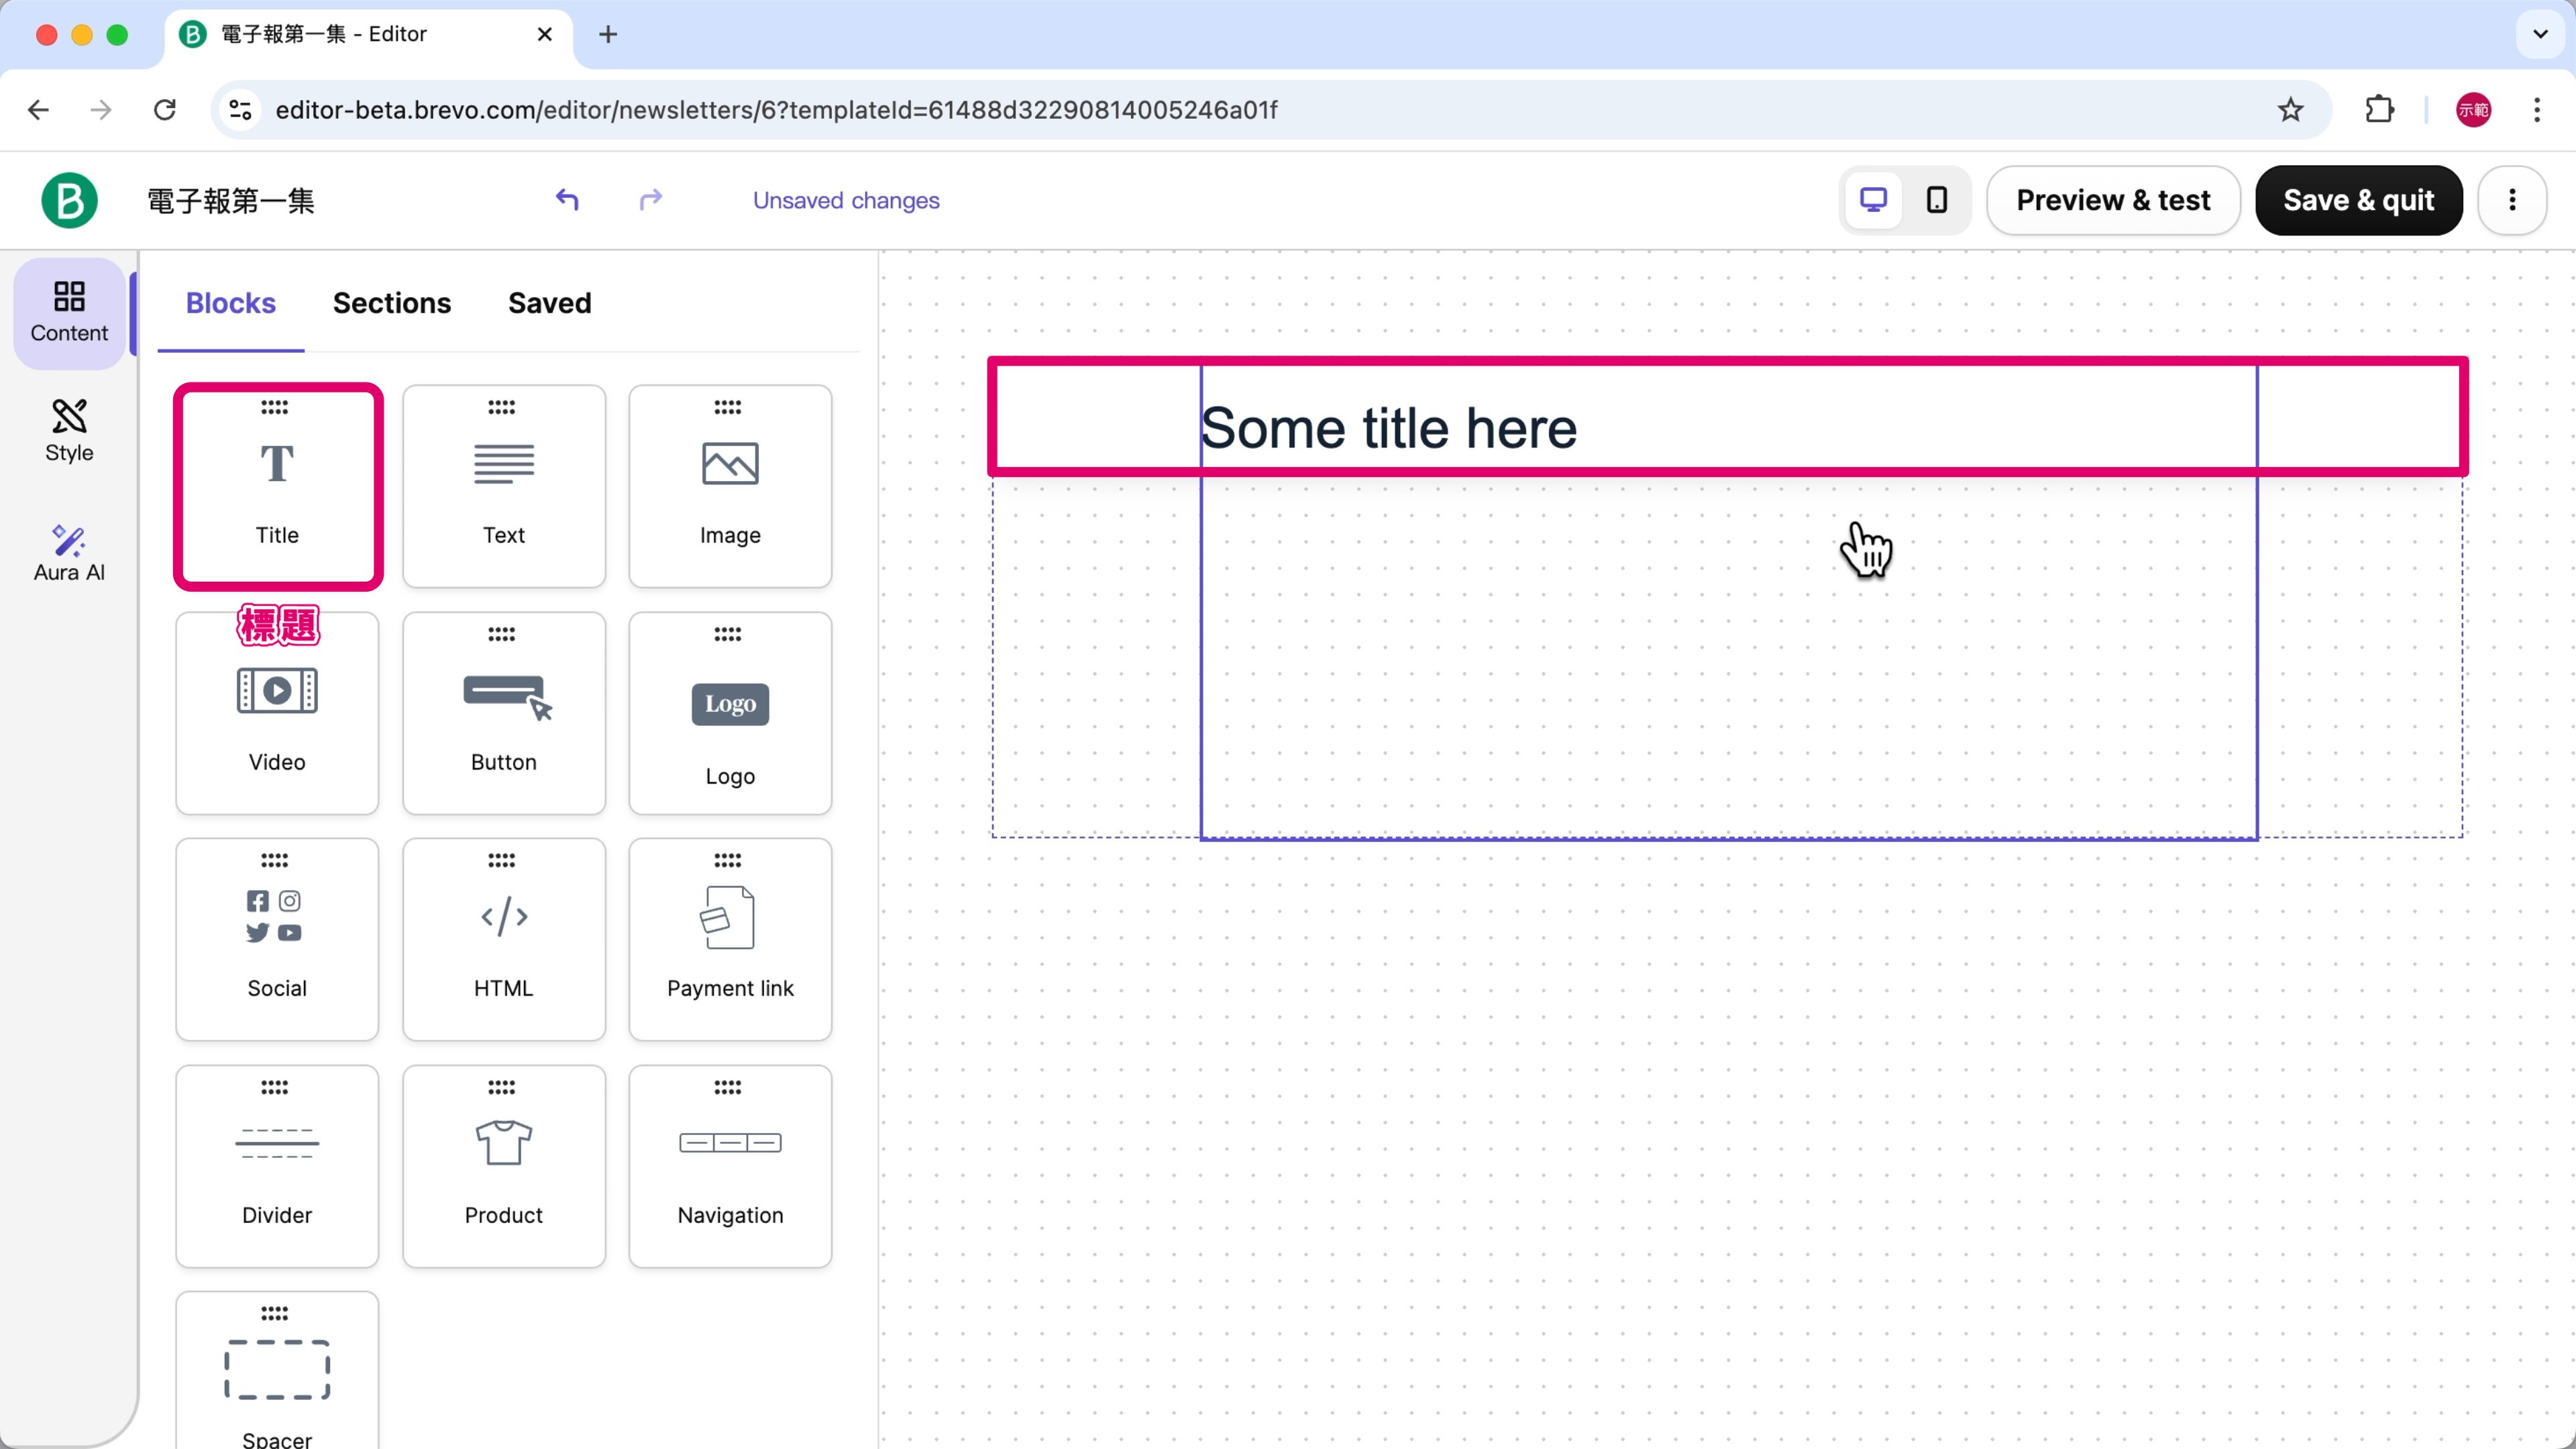Select the Product block
The width and height of the screenshot is (2576, 1449).
503,1165
